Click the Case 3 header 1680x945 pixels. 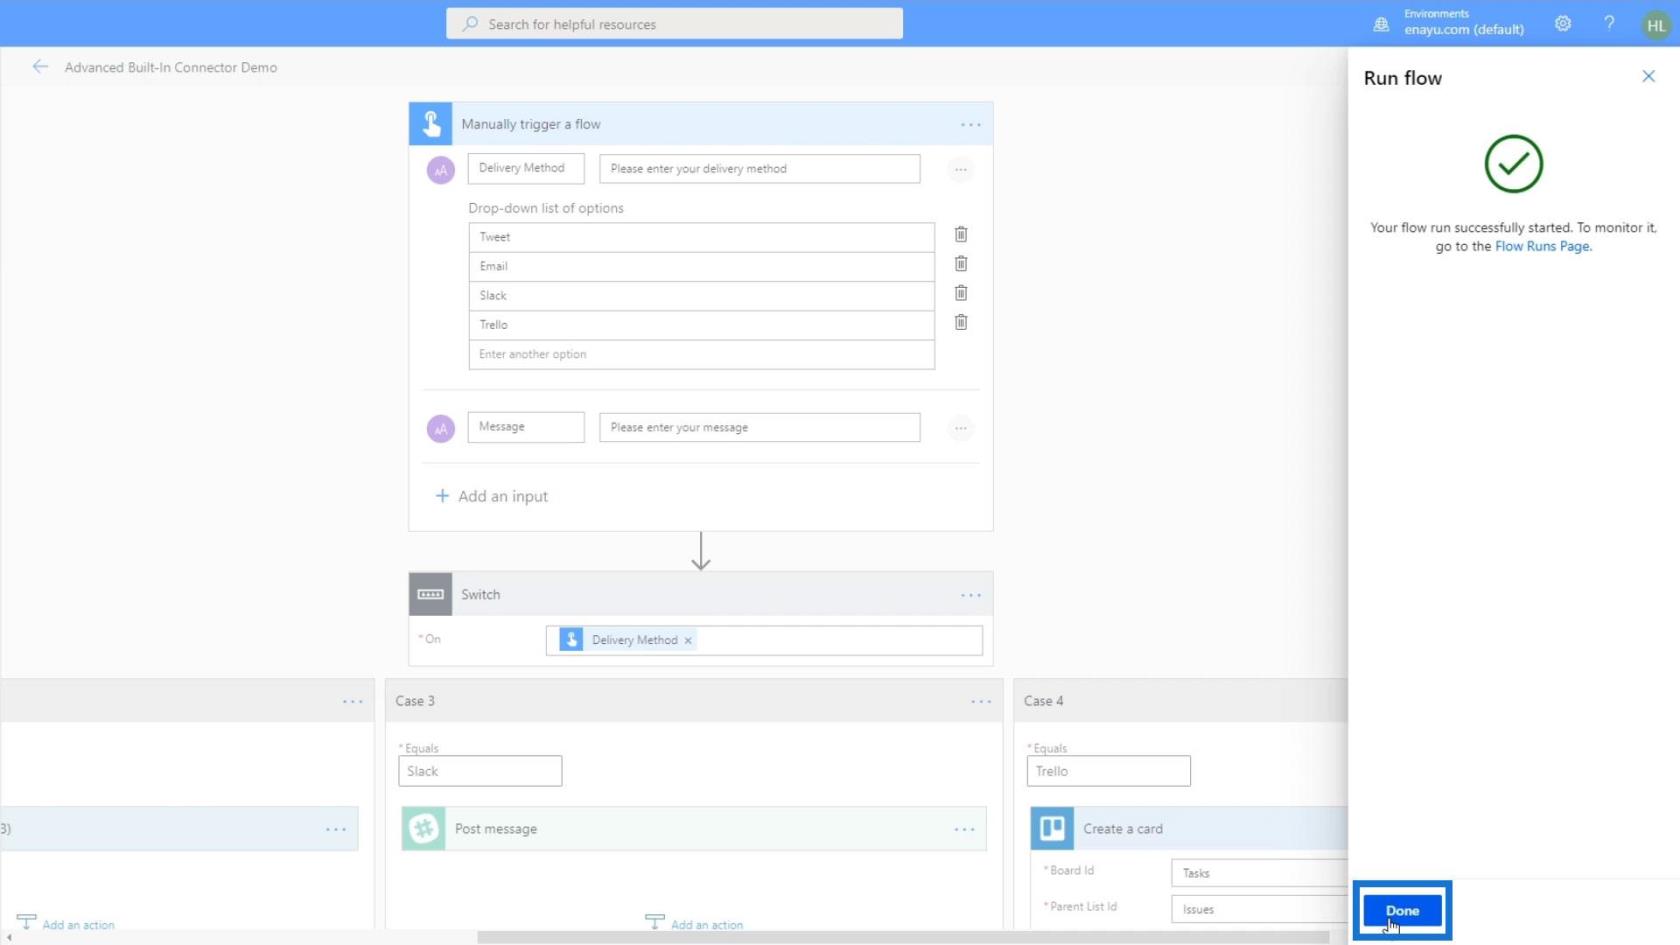tap(694, 701)
